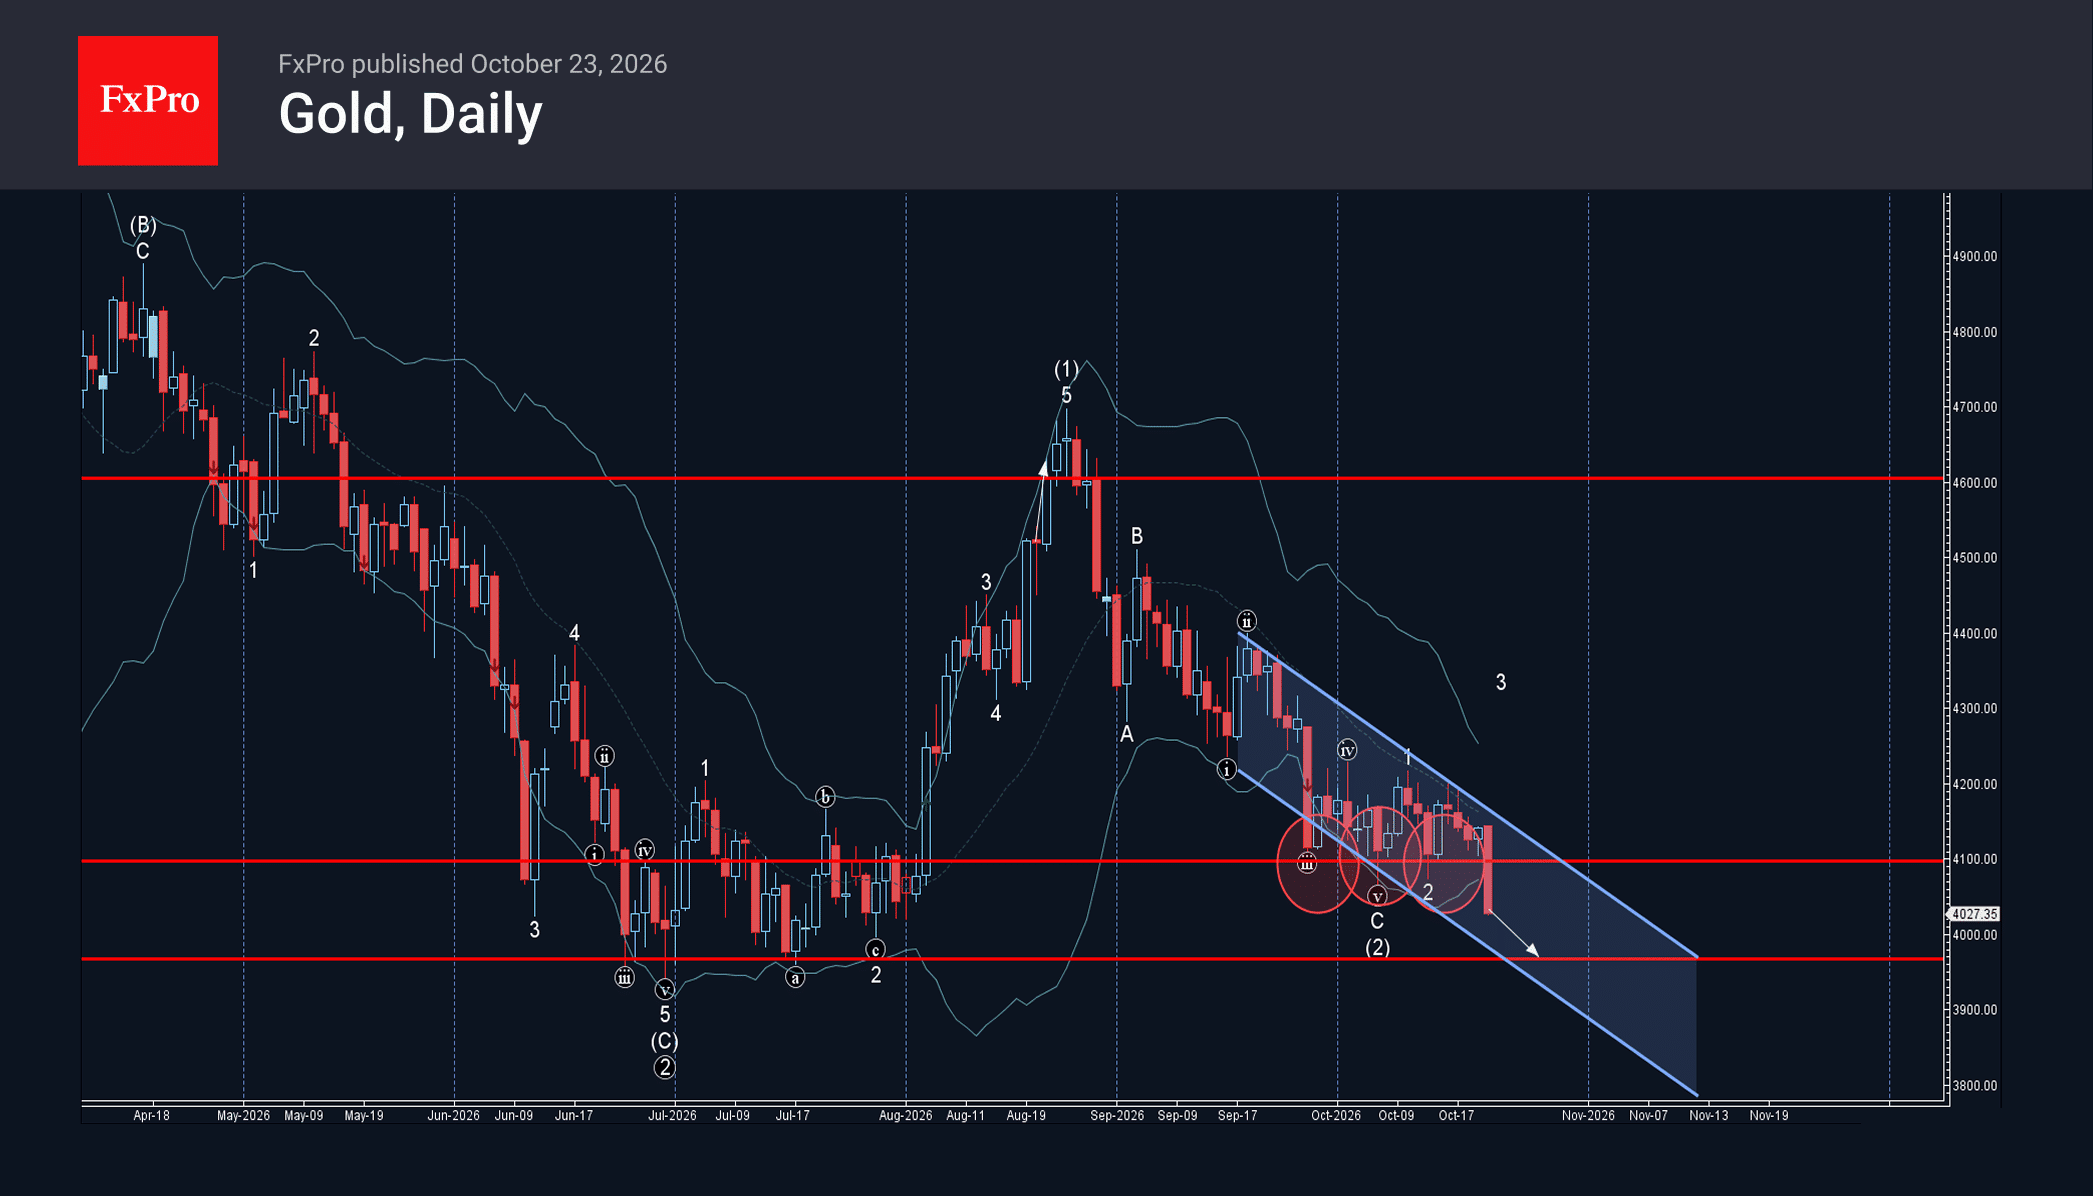The image size is (2093, 1196).
Task: Click the FxPro red logo
Action: [x=148, y=100]
